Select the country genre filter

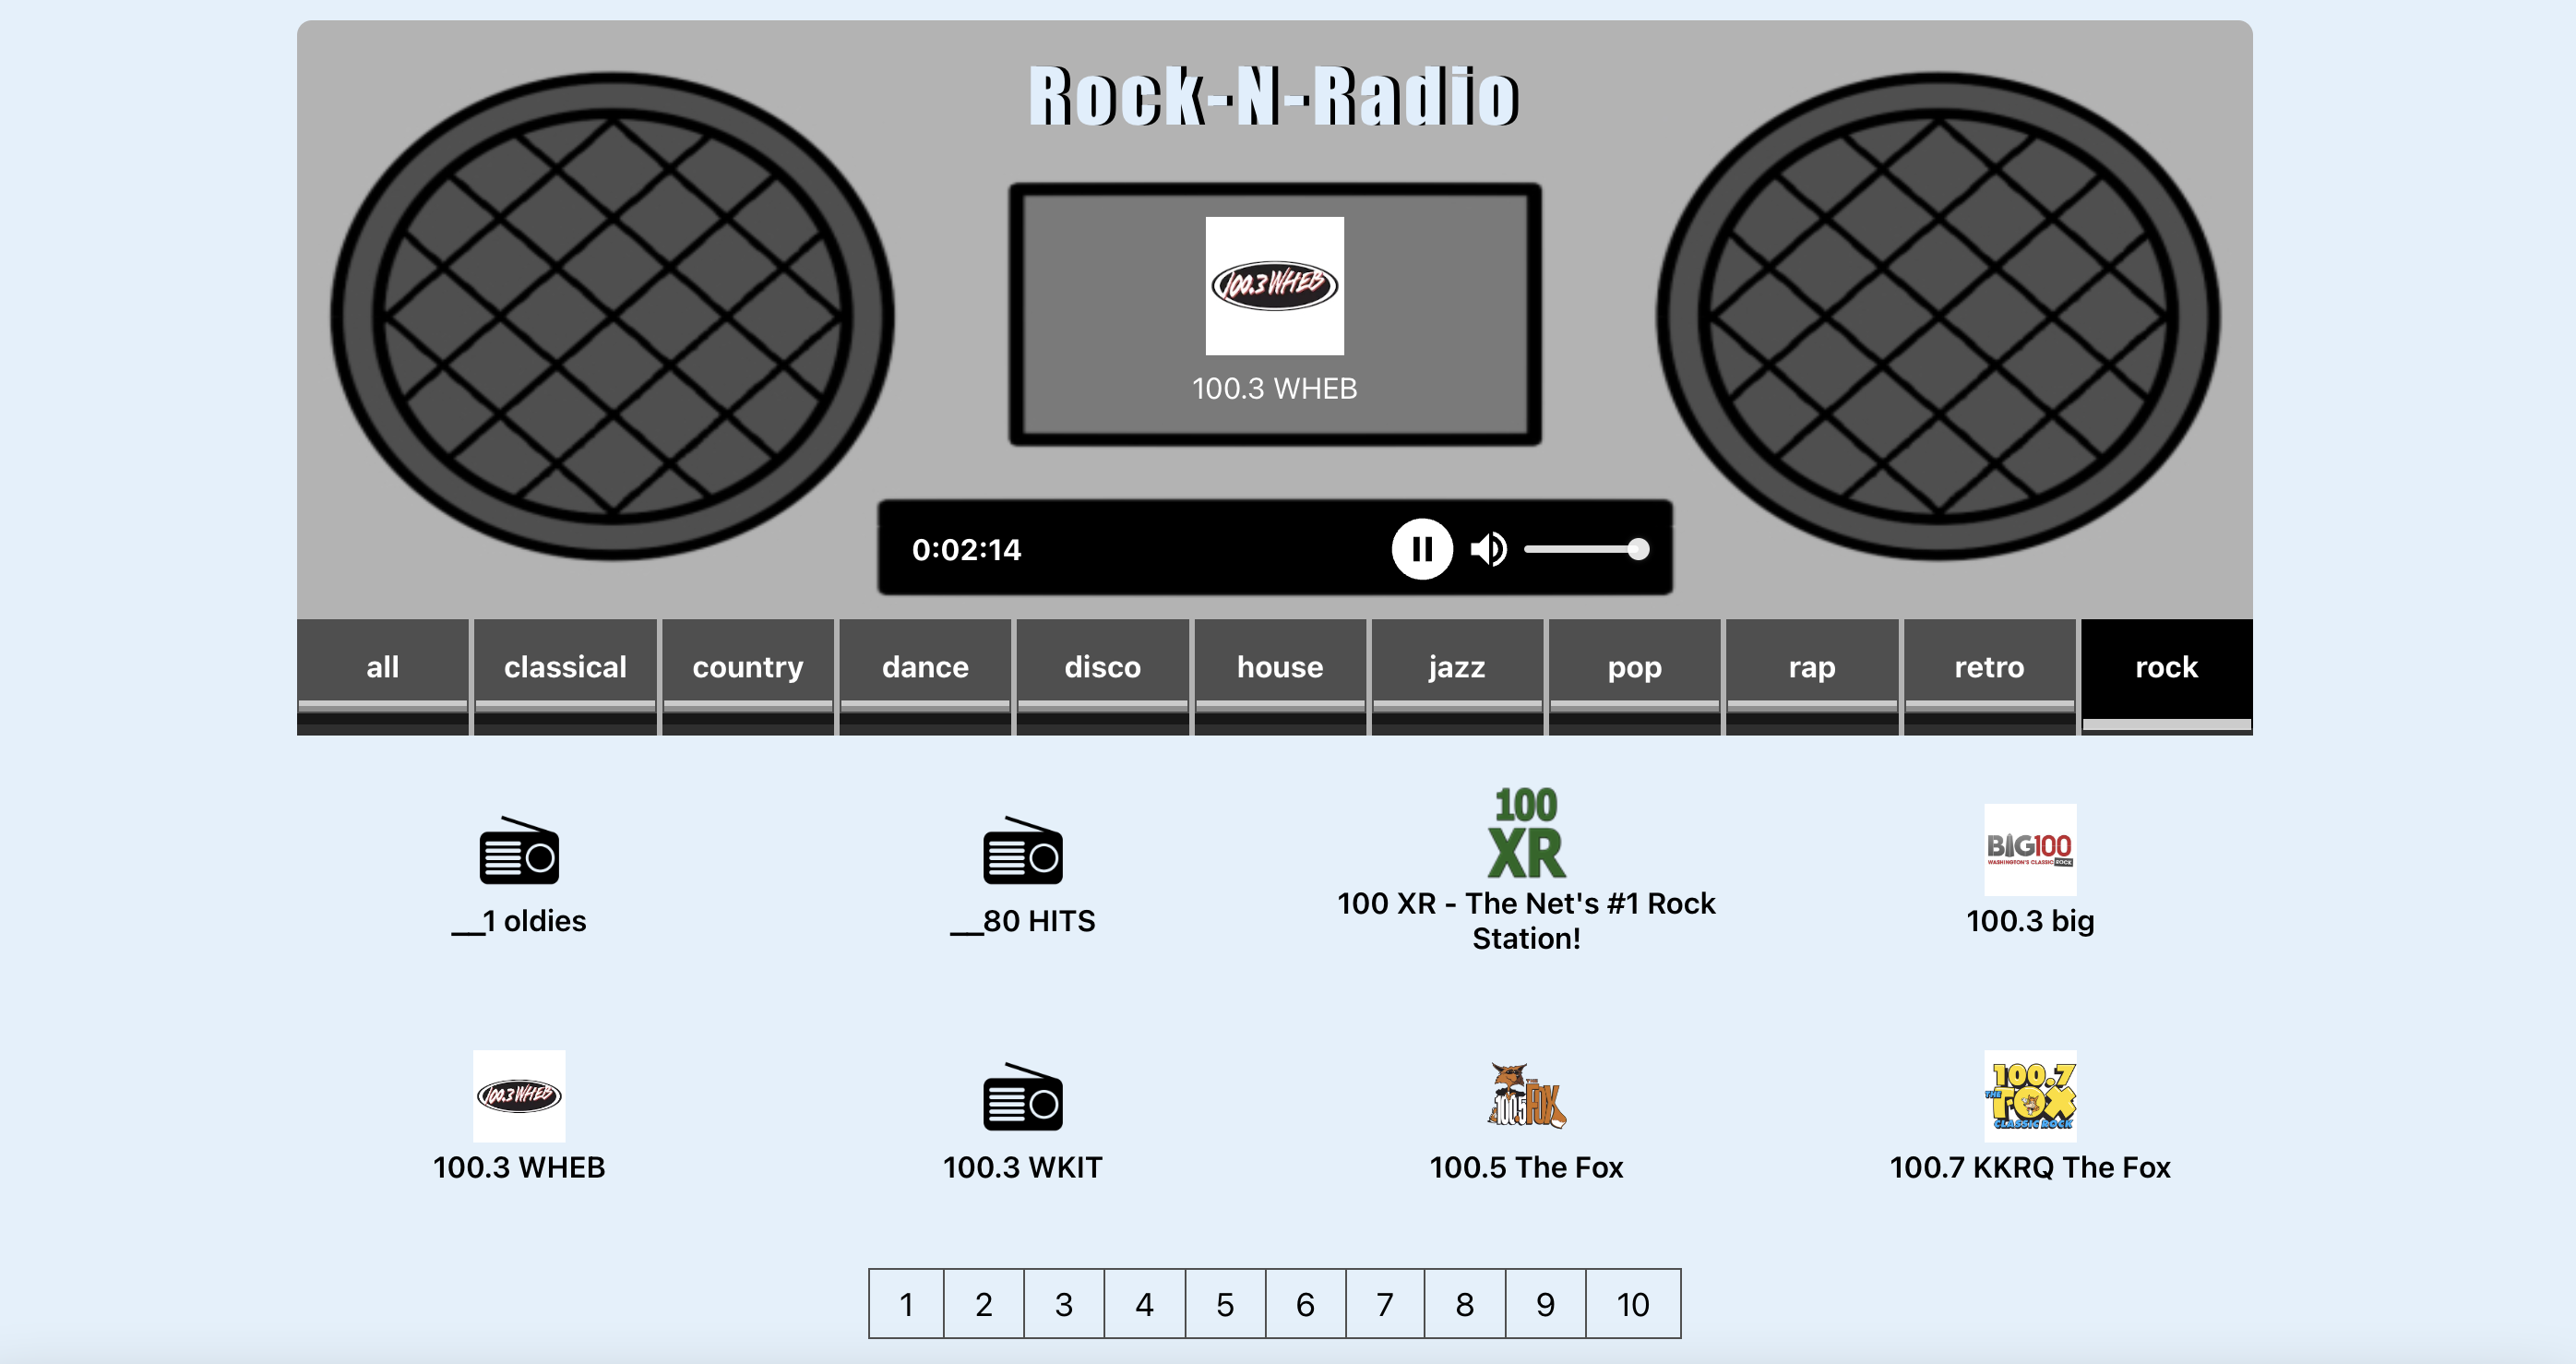pyautogui.click(x=748, y=666)
